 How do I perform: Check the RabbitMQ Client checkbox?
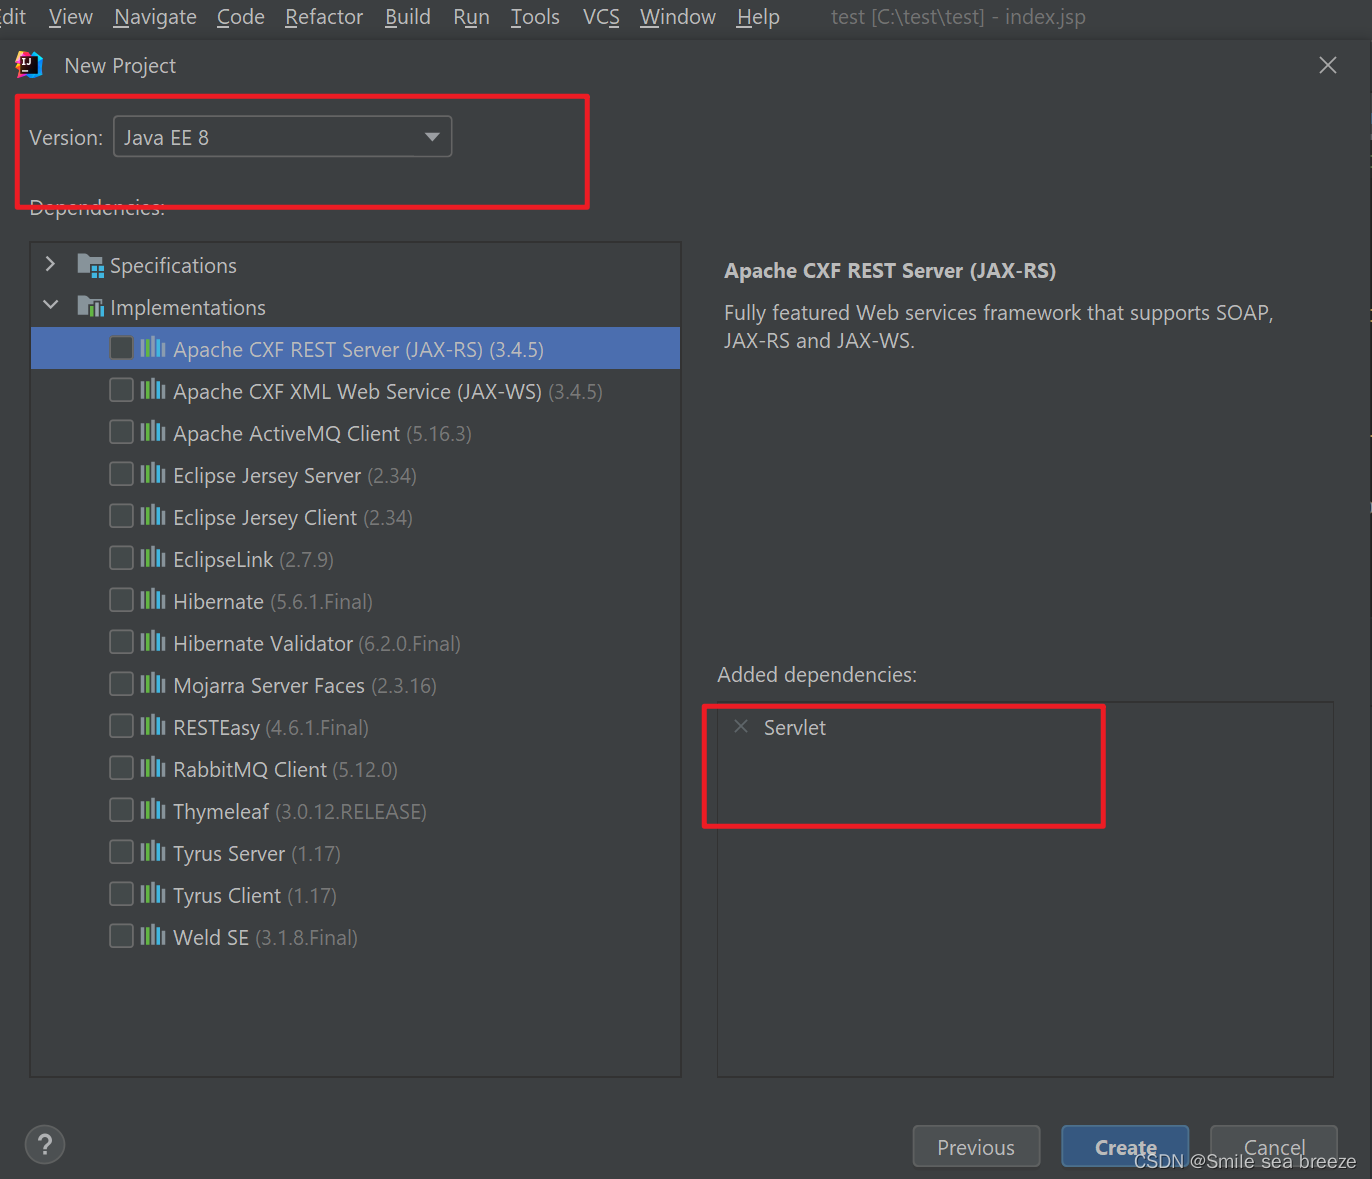click(x=121, y=768)
